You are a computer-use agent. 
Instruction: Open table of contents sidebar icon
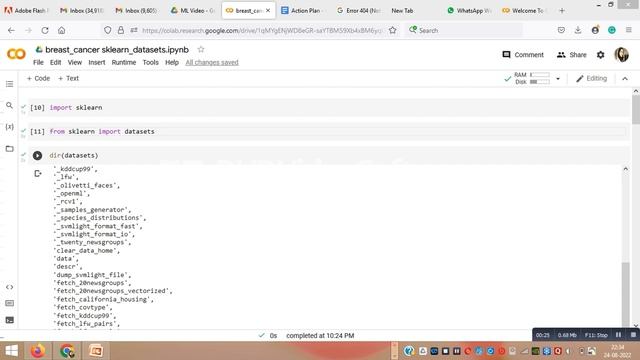pyautogui.click(x=9, y=84)
